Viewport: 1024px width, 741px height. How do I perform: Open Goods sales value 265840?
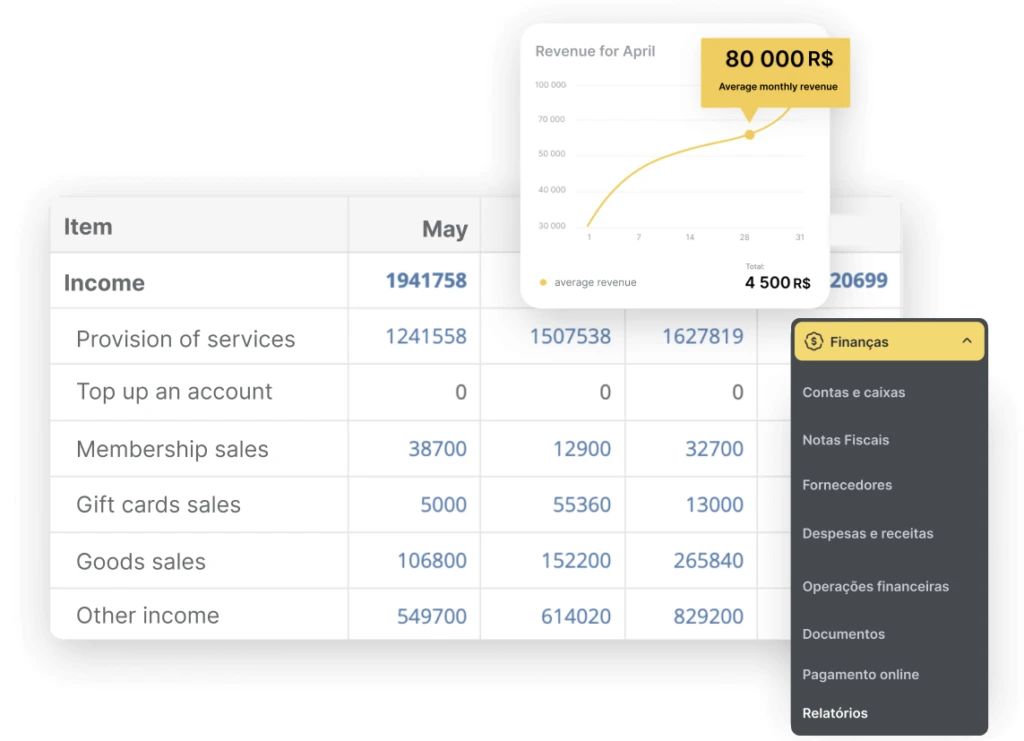coord(708,561)
